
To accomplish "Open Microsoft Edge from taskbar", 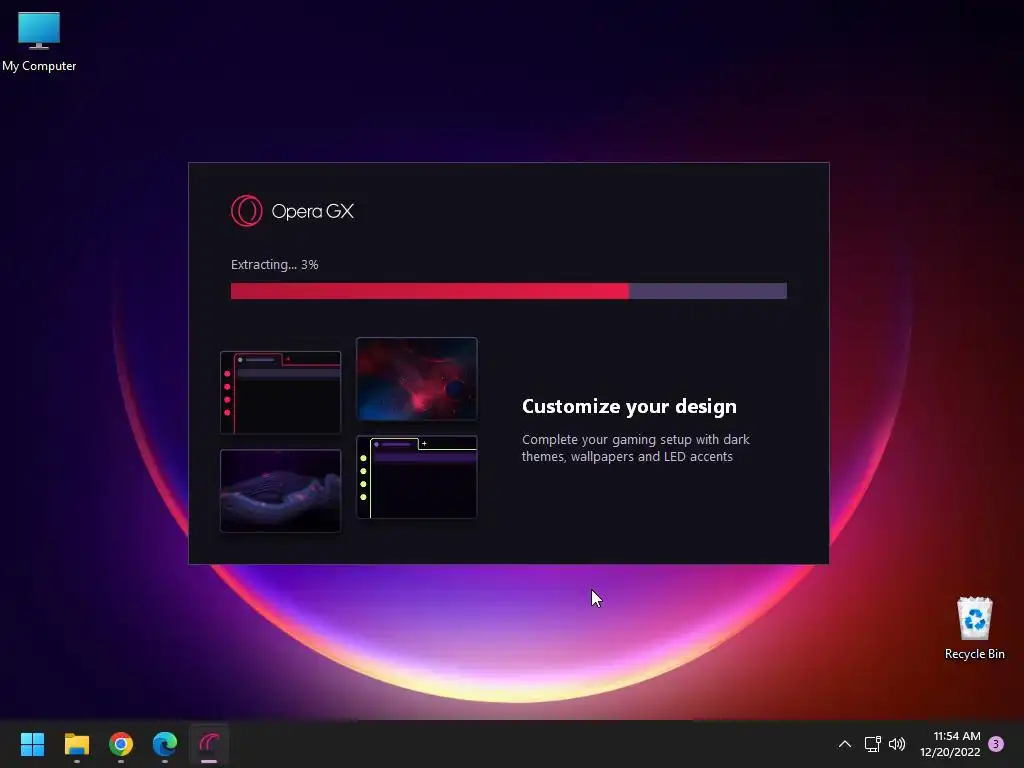I will (x=165, y=744).
